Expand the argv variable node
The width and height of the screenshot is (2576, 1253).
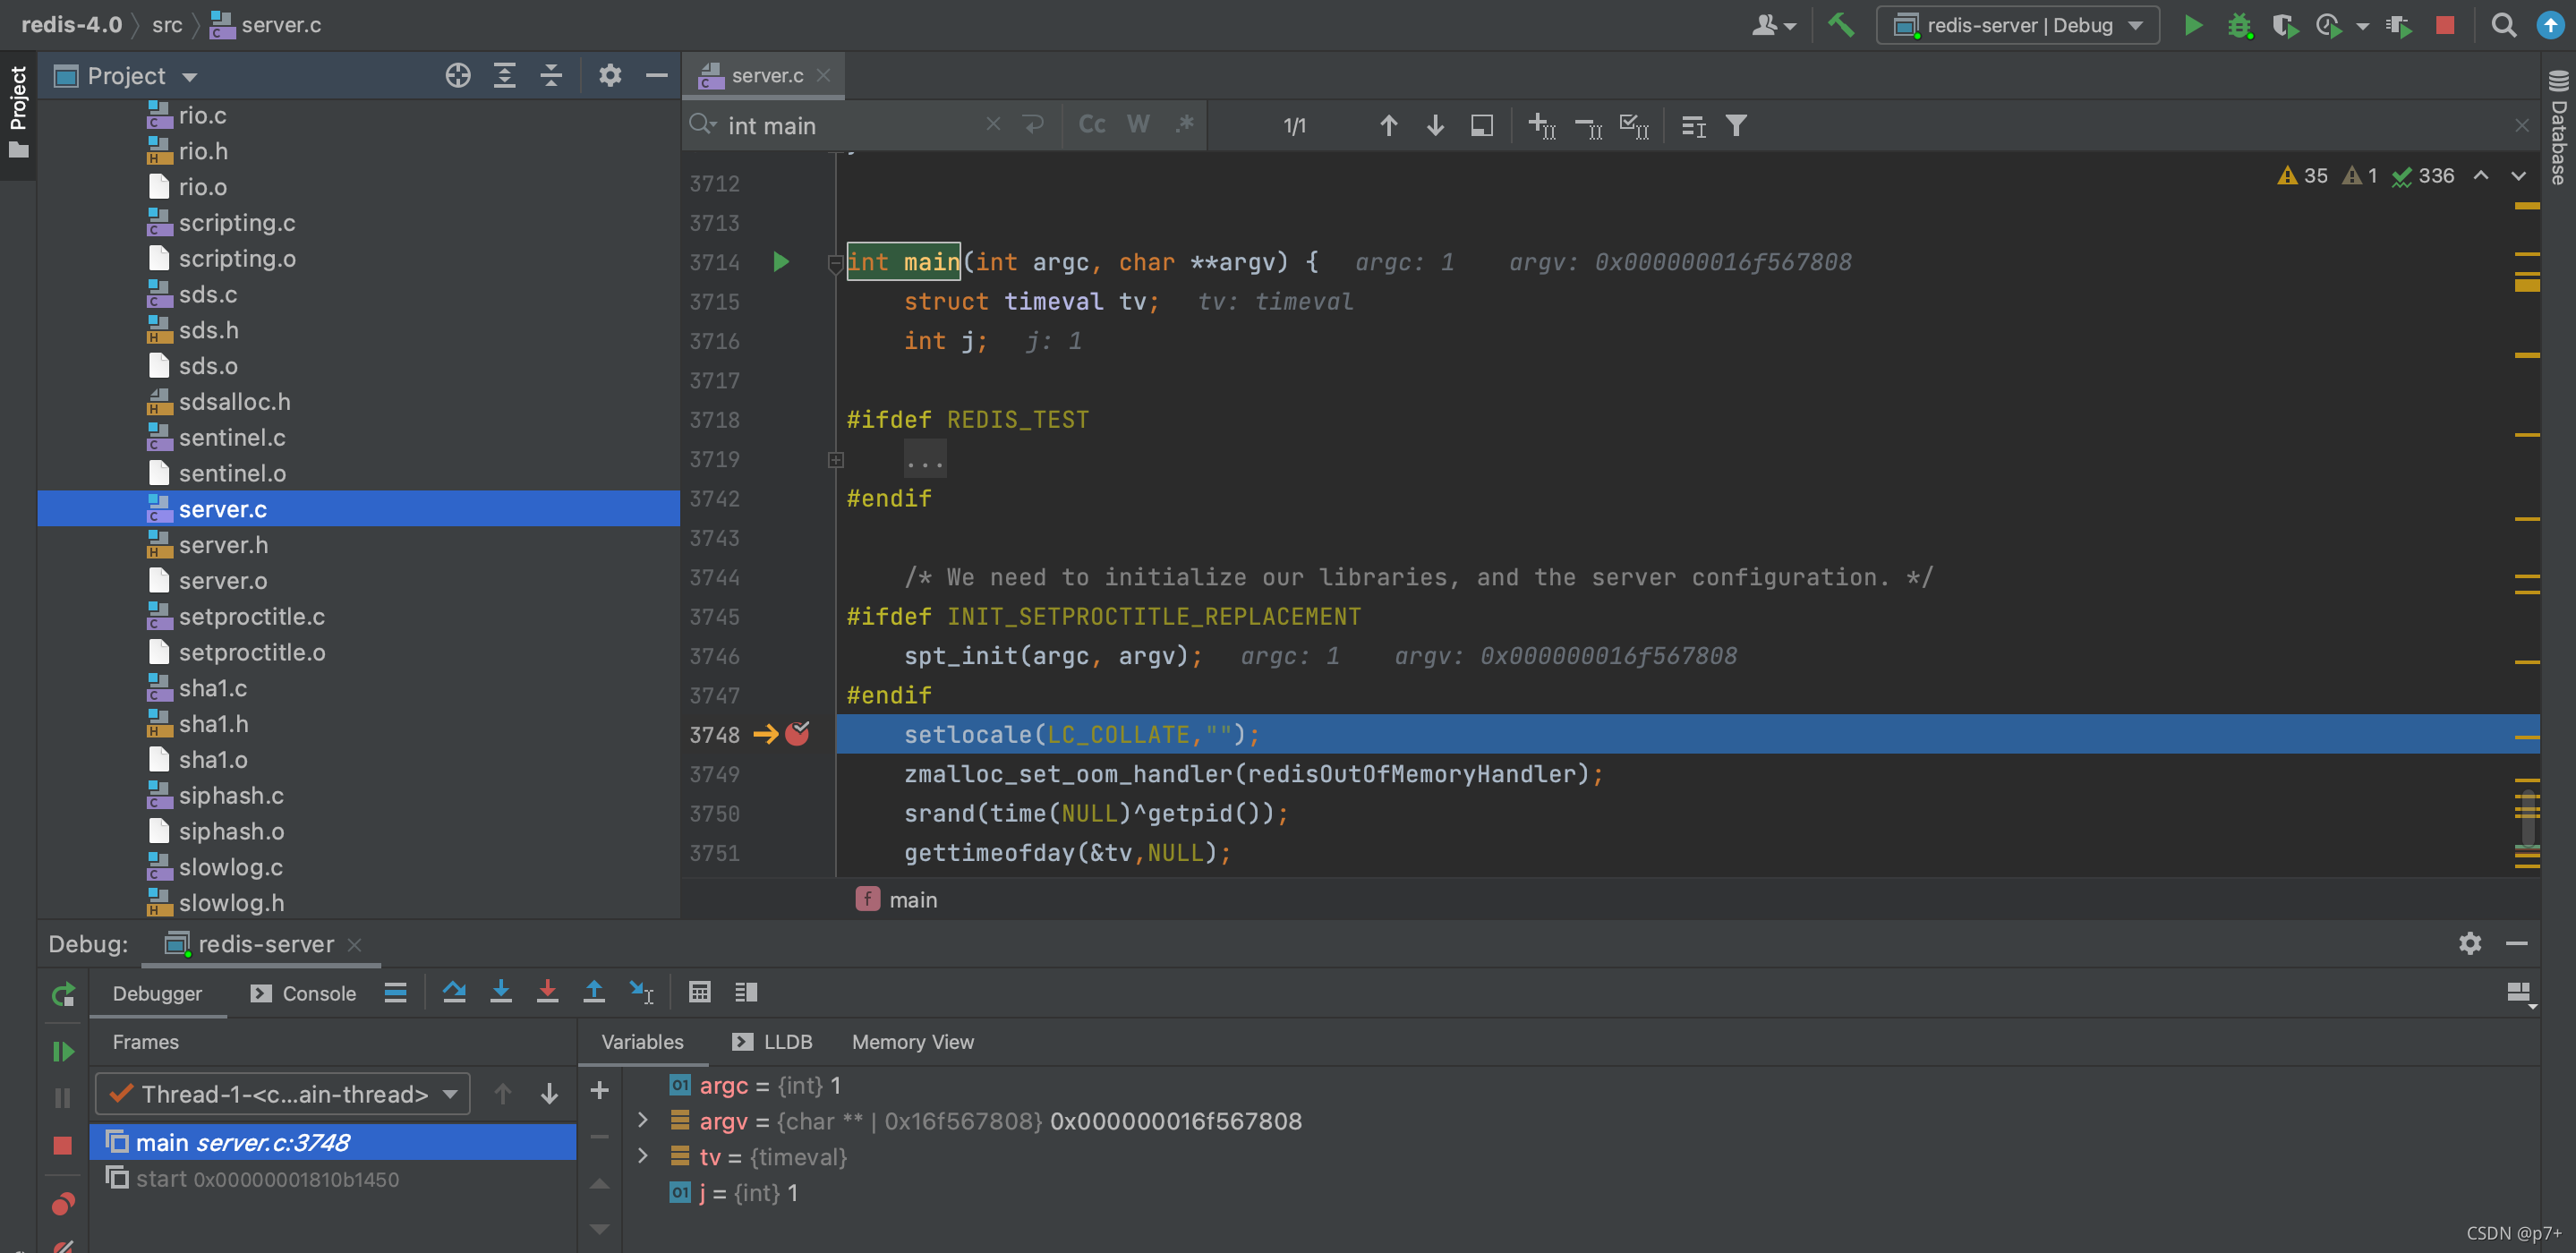pos(643,1121)
